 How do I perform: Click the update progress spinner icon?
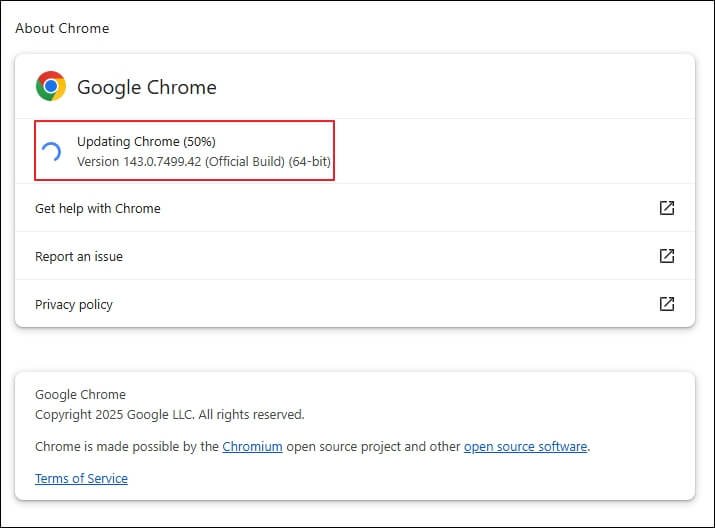coord(52,152)
